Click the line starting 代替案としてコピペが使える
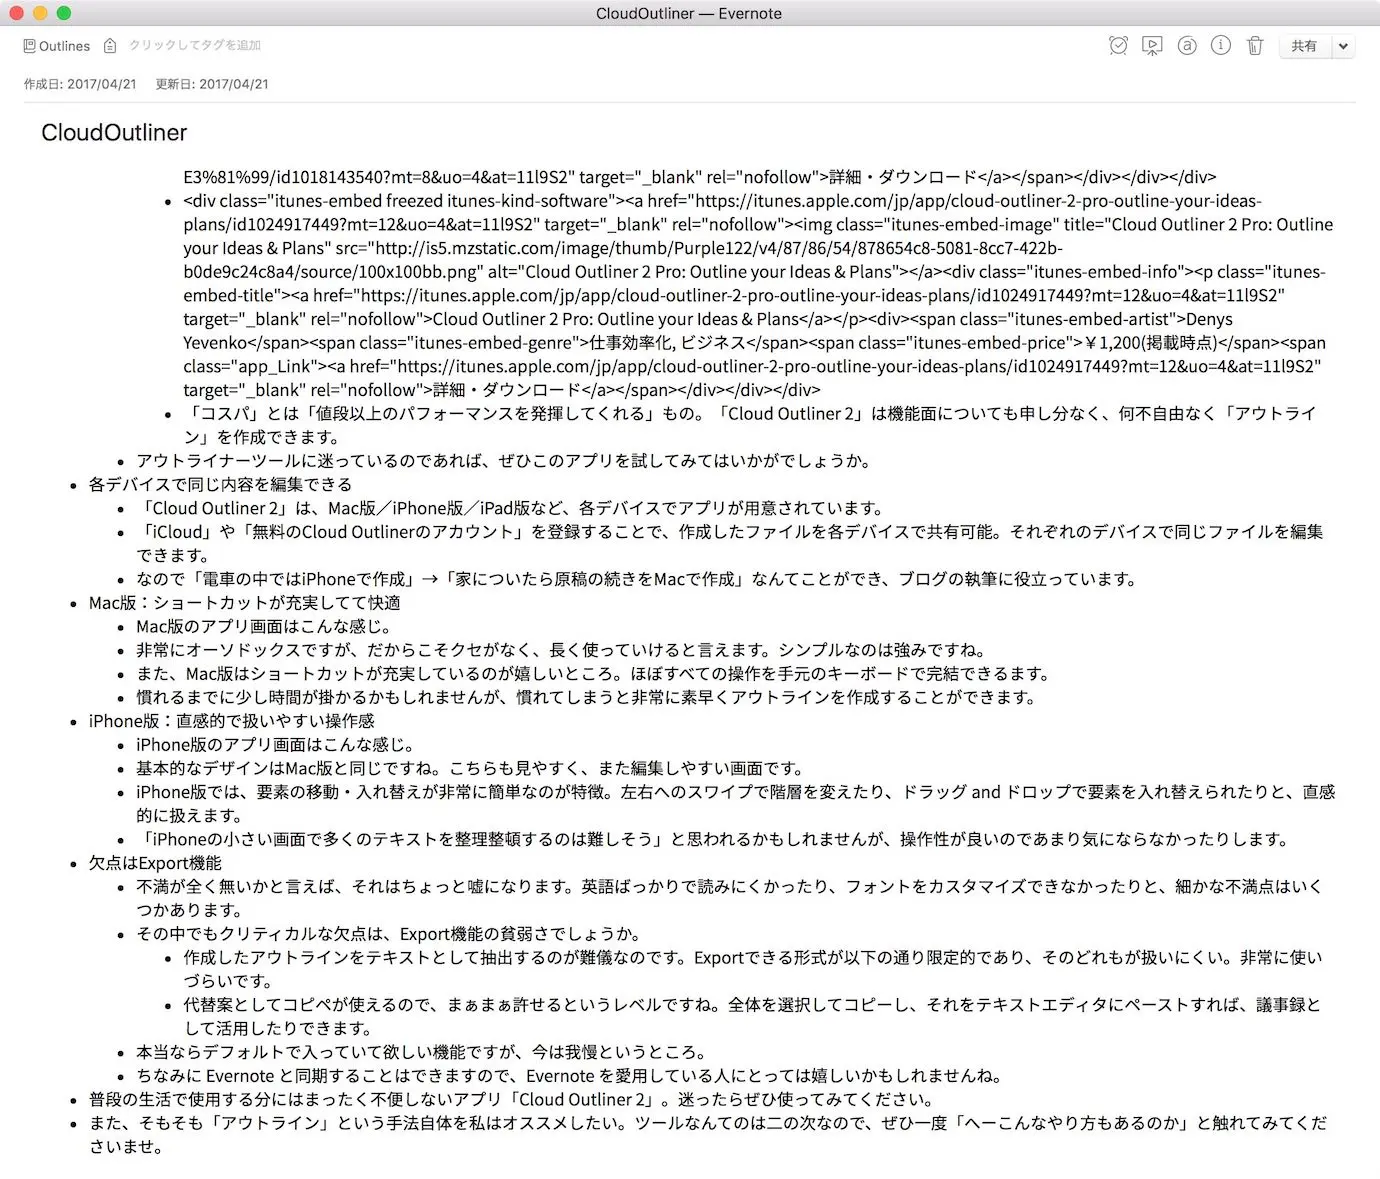The height and width of the screenshot is (1179, 1380). 752,1016
